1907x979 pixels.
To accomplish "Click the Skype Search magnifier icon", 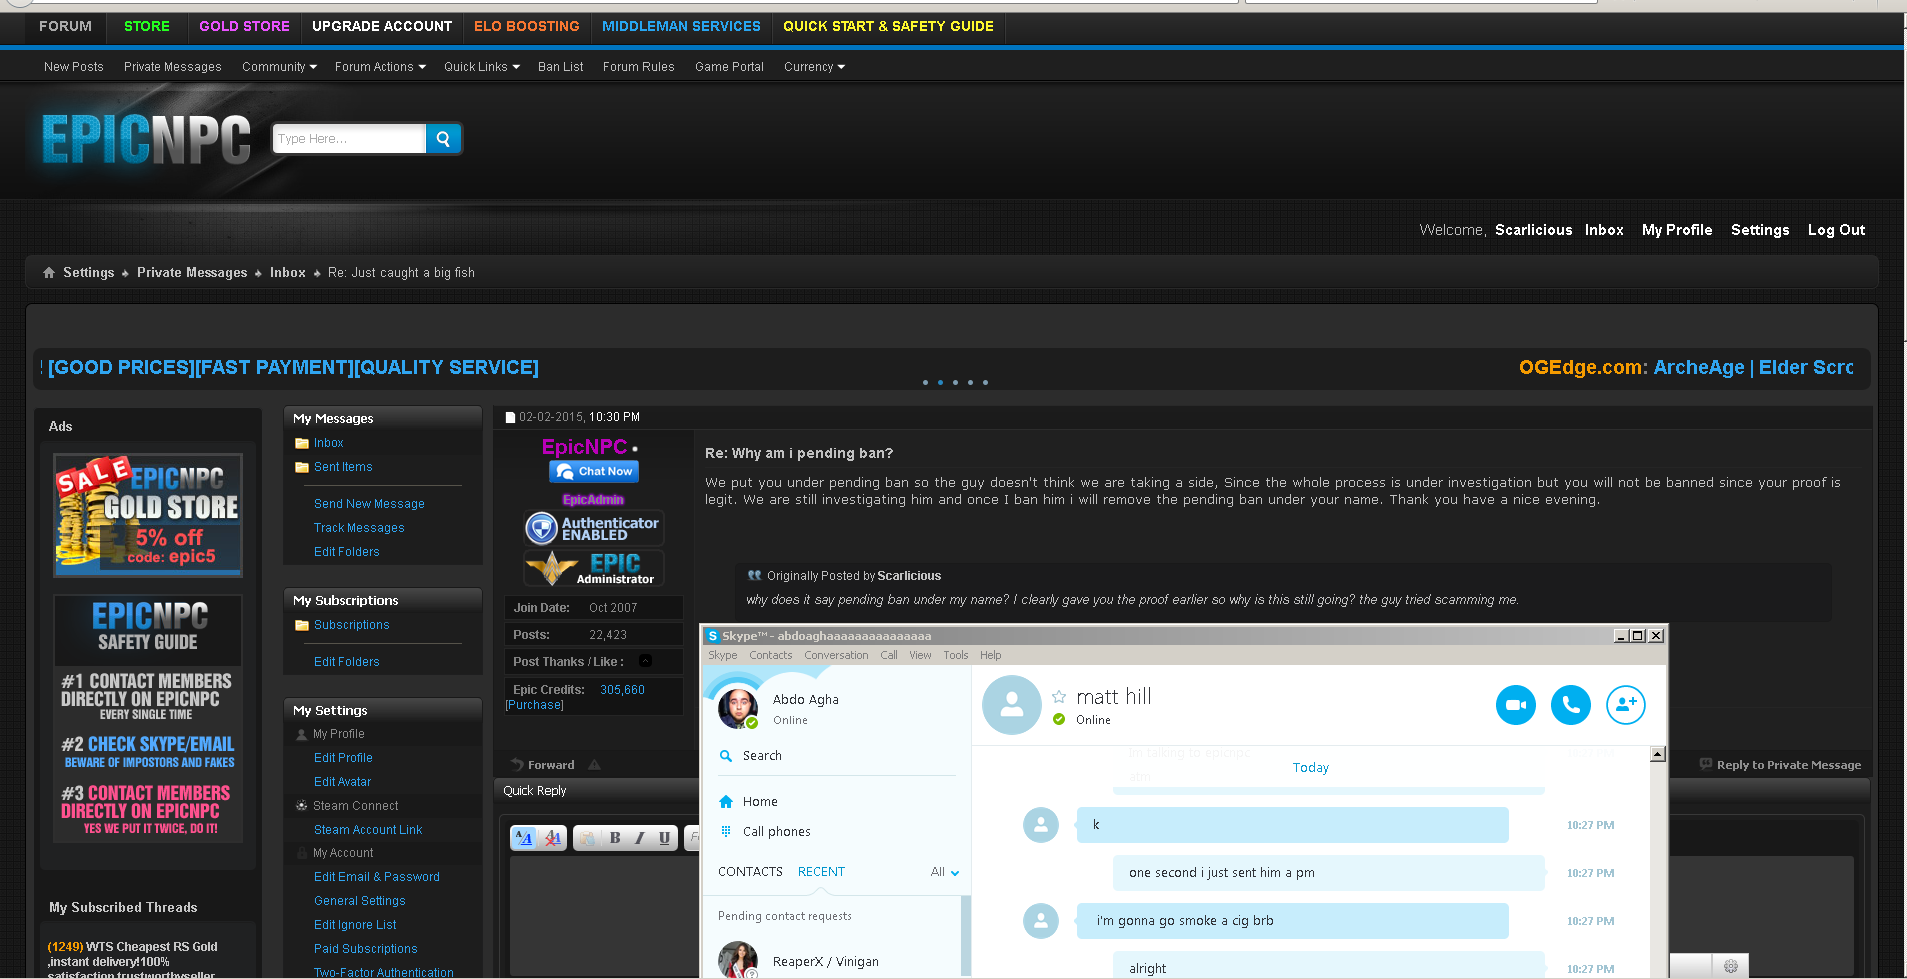I will pos(726,756).
